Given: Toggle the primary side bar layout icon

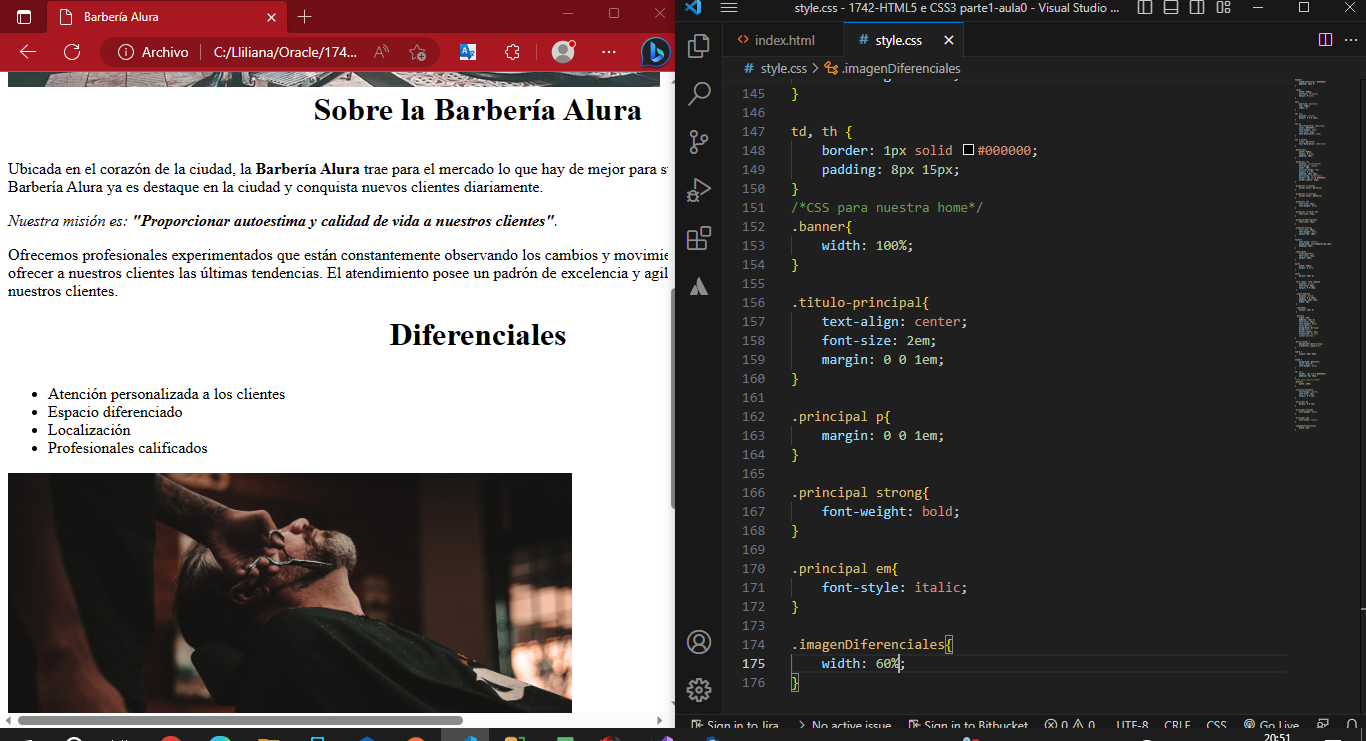Looking at the screenshot, I should 1145,8.
